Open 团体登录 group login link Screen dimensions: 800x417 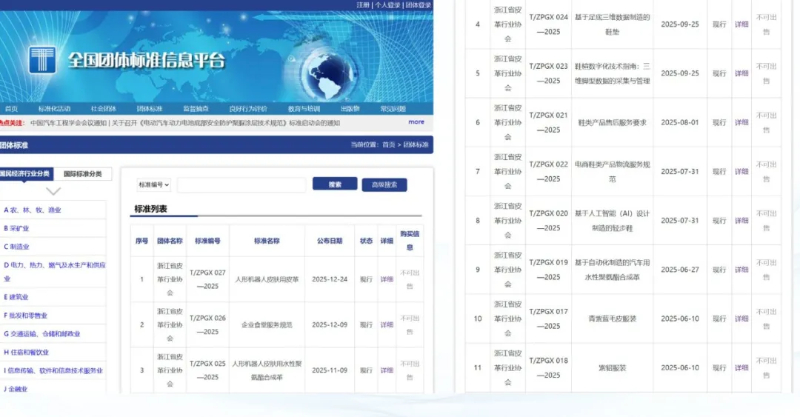(418, 5)
